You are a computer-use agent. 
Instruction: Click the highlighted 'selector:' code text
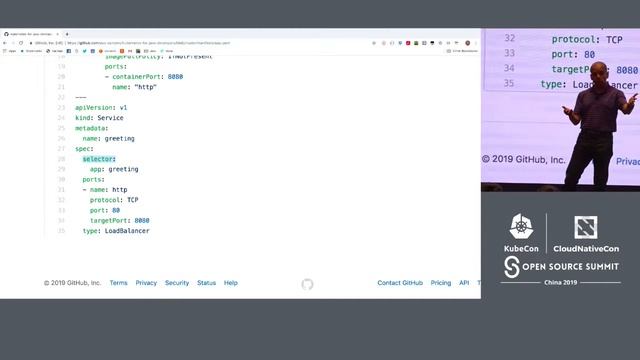99,159
